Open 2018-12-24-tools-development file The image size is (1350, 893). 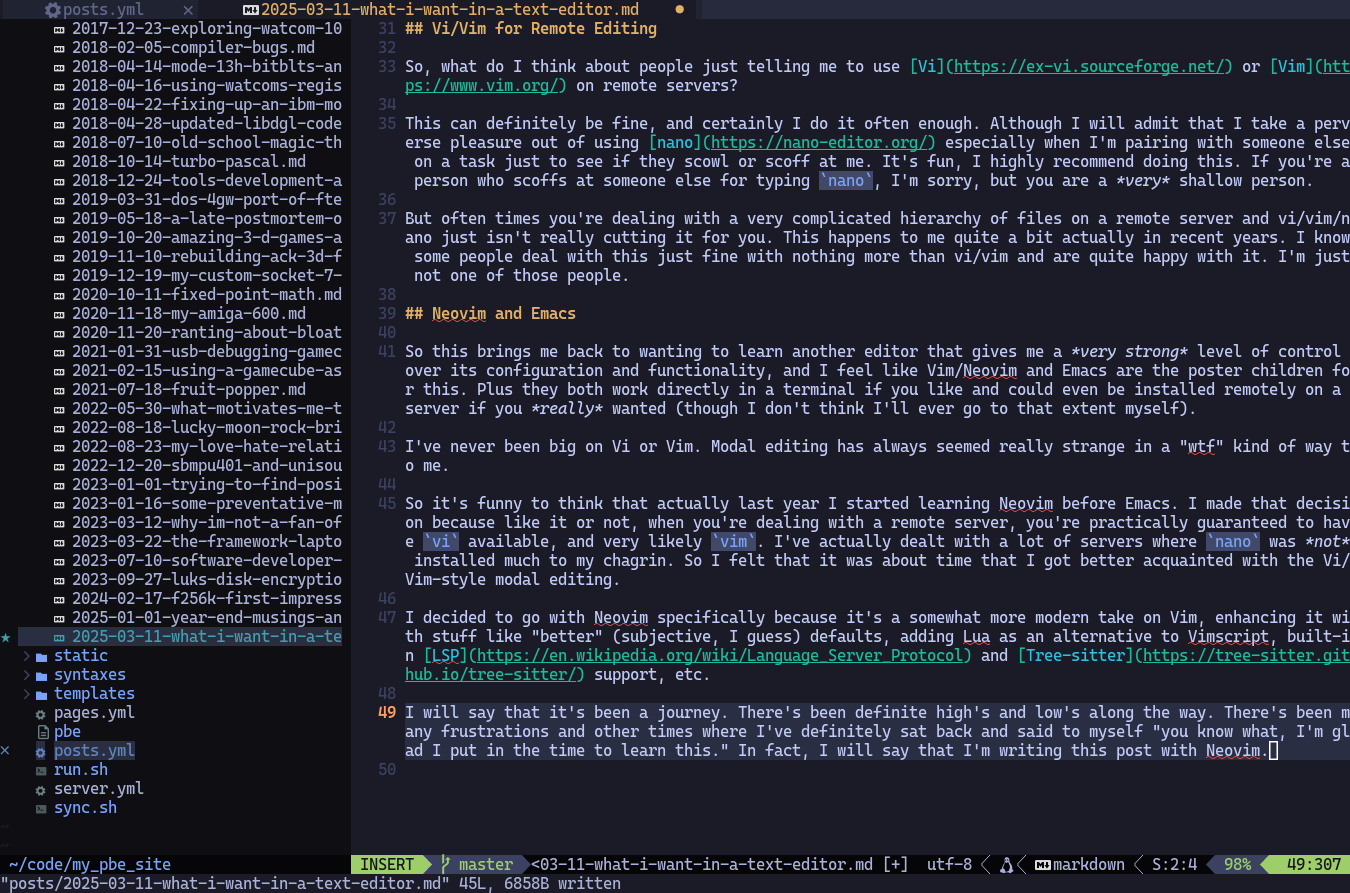207,181
